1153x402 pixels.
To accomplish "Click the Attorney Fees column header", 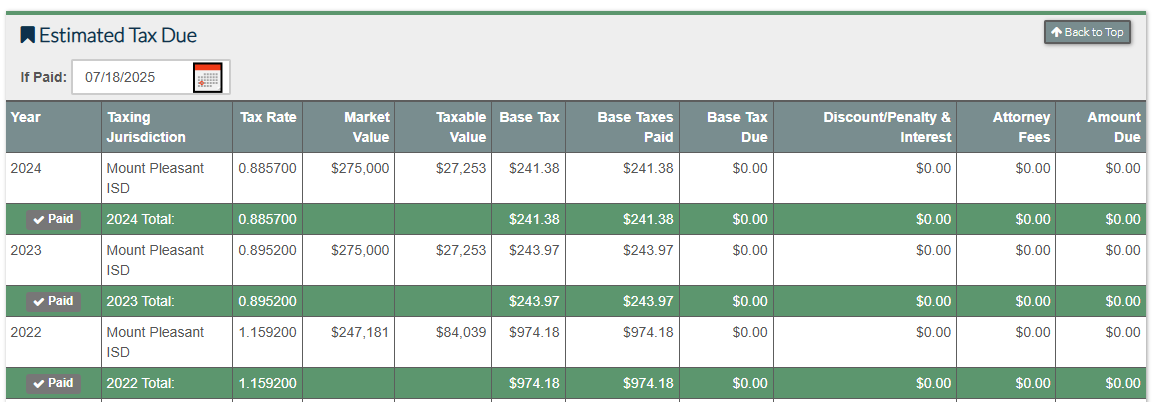I will 1021,127.
